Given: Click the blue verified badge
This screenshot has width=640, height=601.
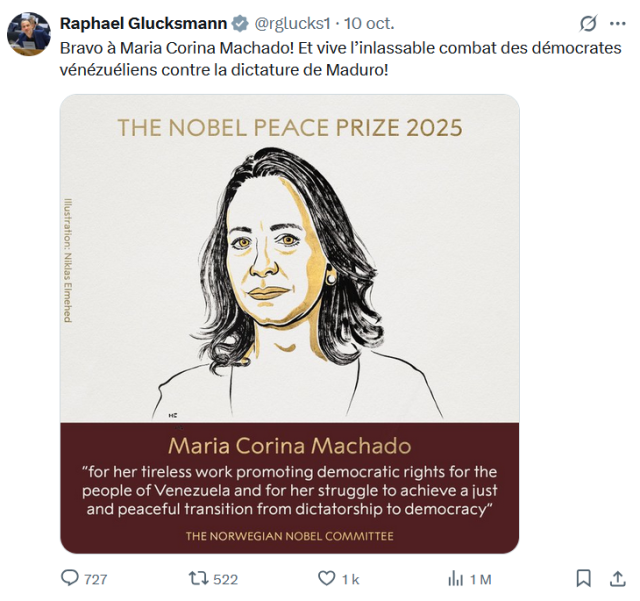Looking at the screenshot, I should [x=240, y=23].
